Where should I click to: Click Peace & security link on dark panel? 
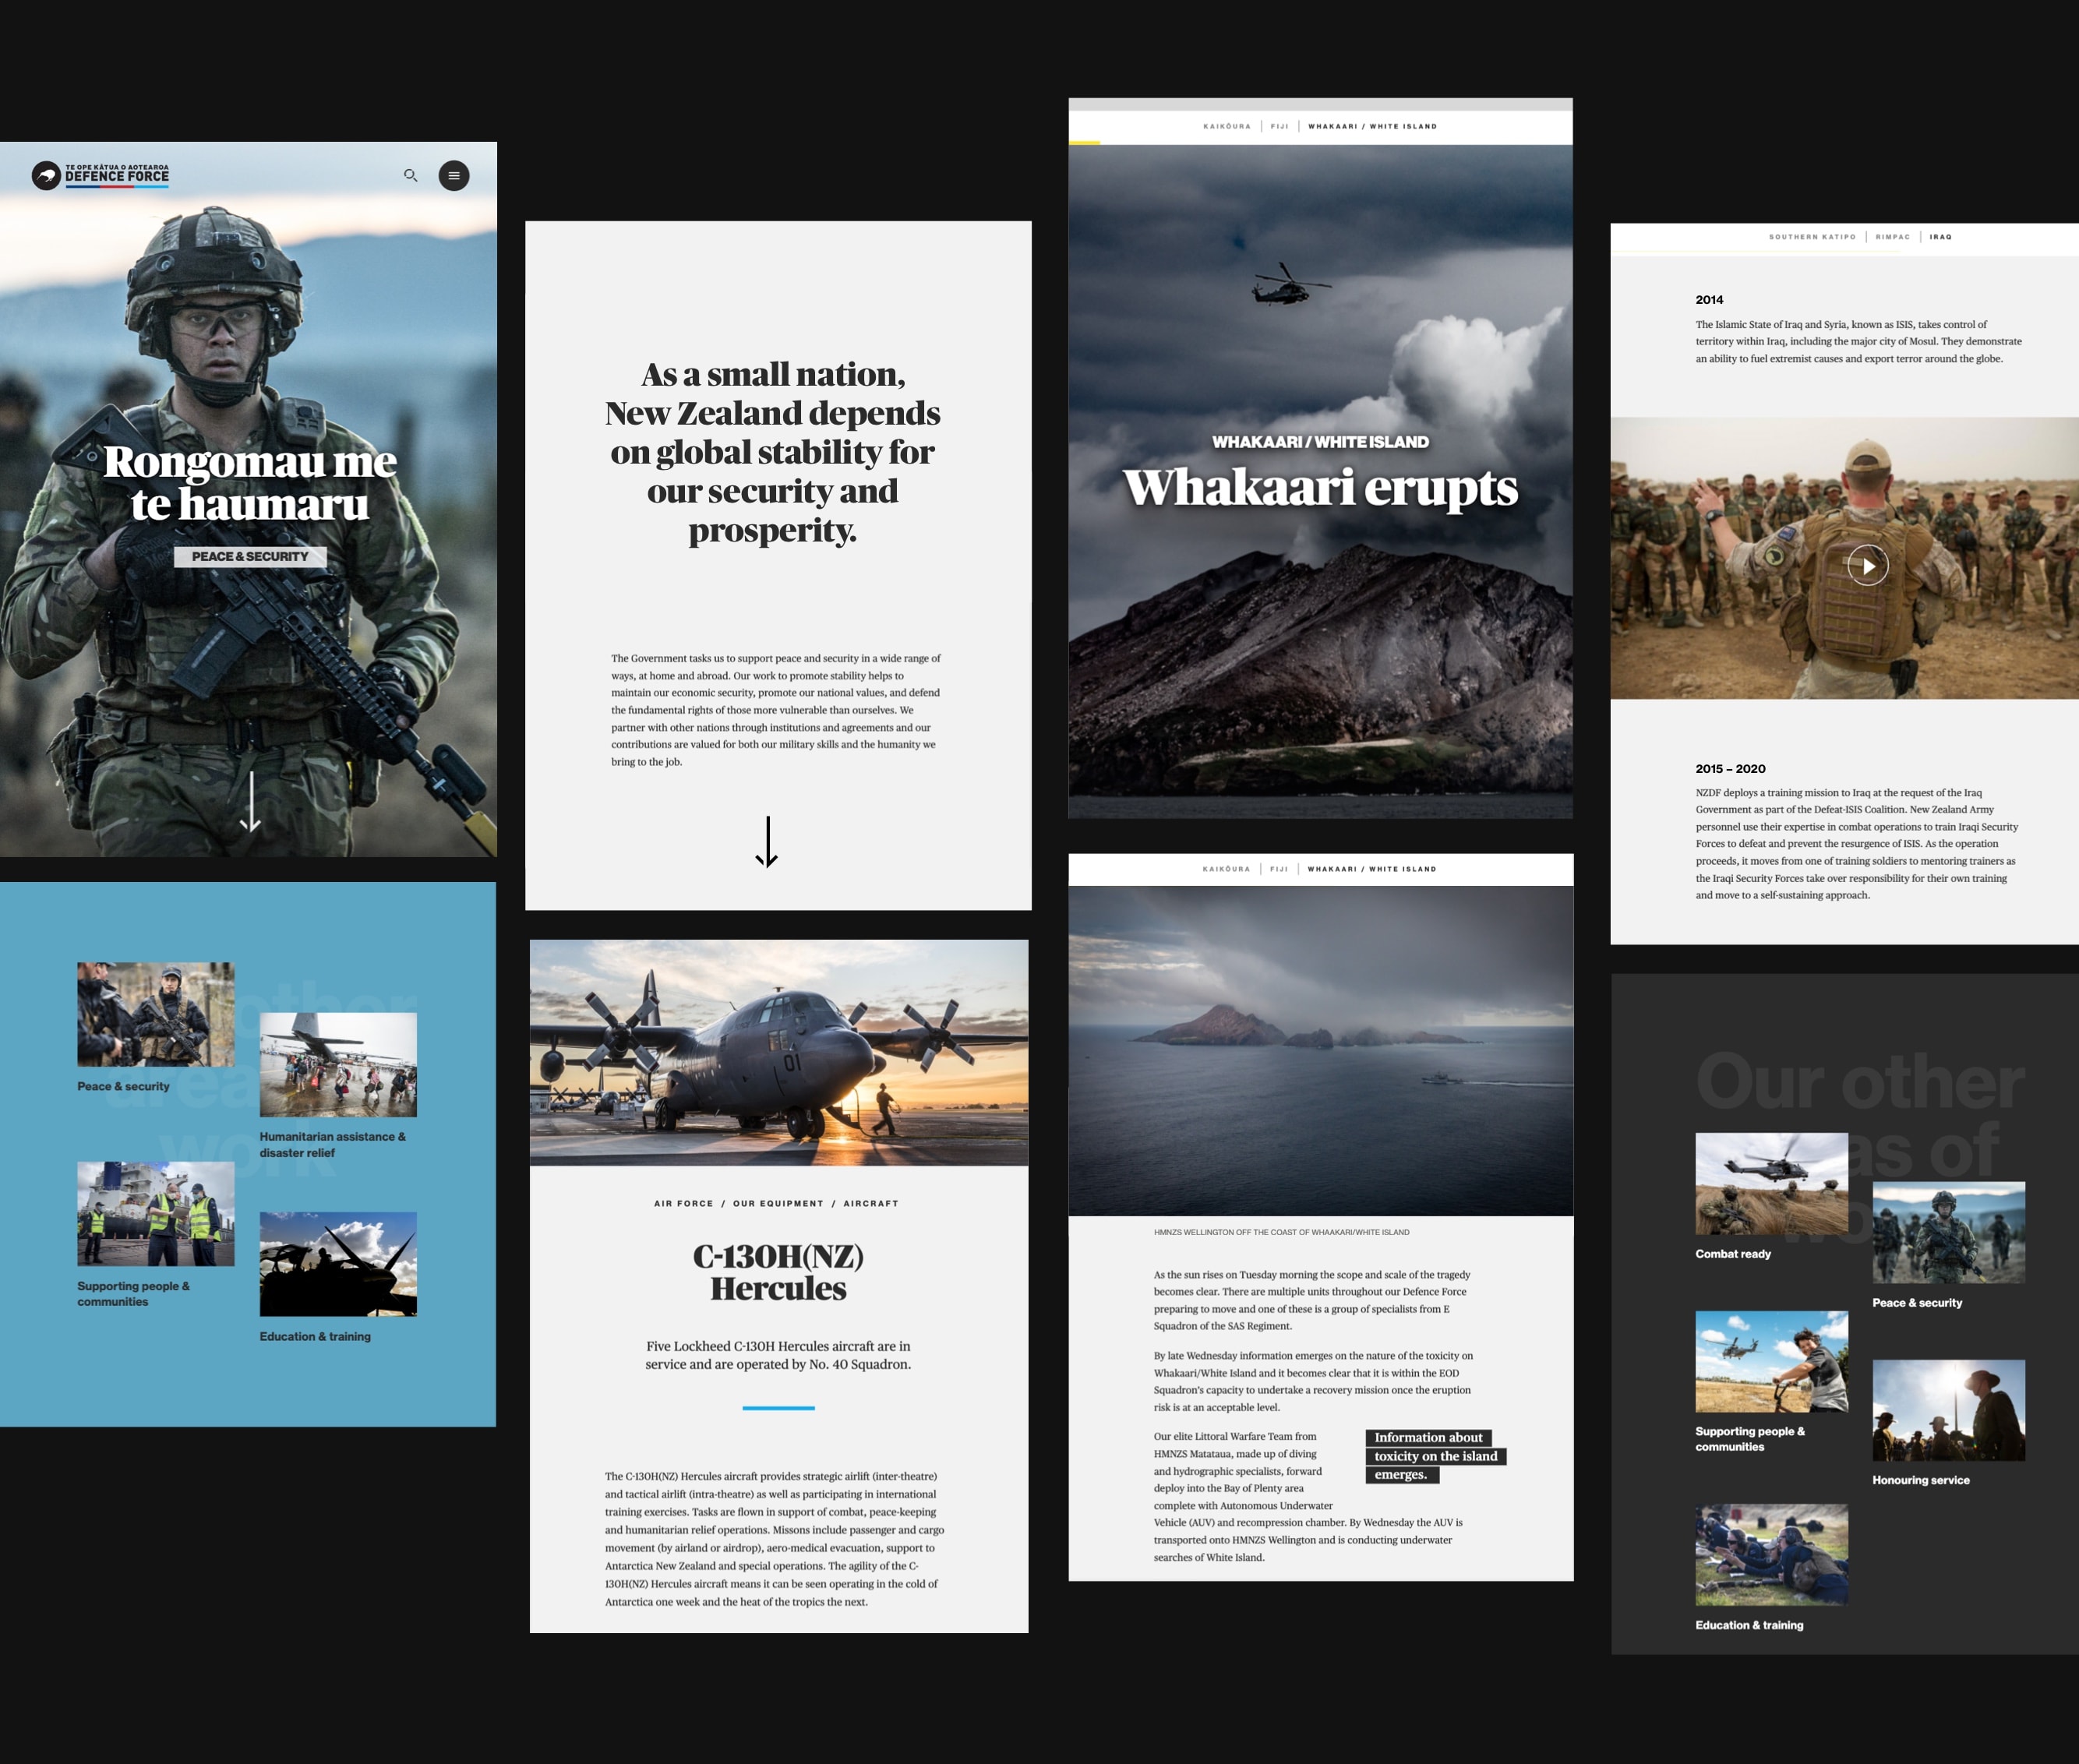1917,1302
